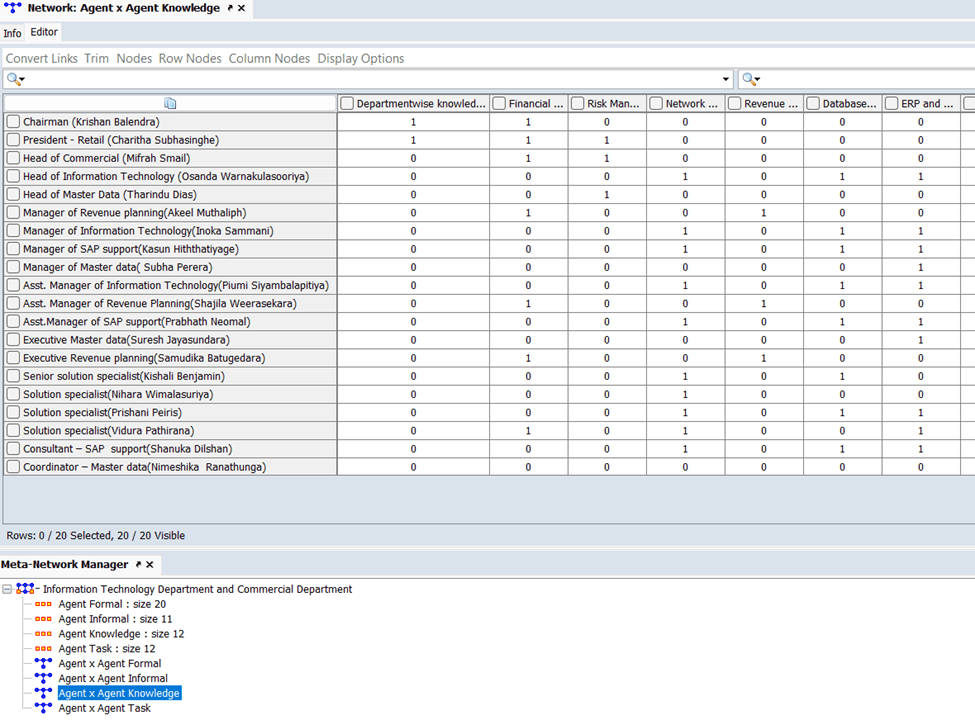975x720 pixels.
Task: Collapse the Information Technology Department tree node
Action: pyautogui.click(x=8, y=589)
